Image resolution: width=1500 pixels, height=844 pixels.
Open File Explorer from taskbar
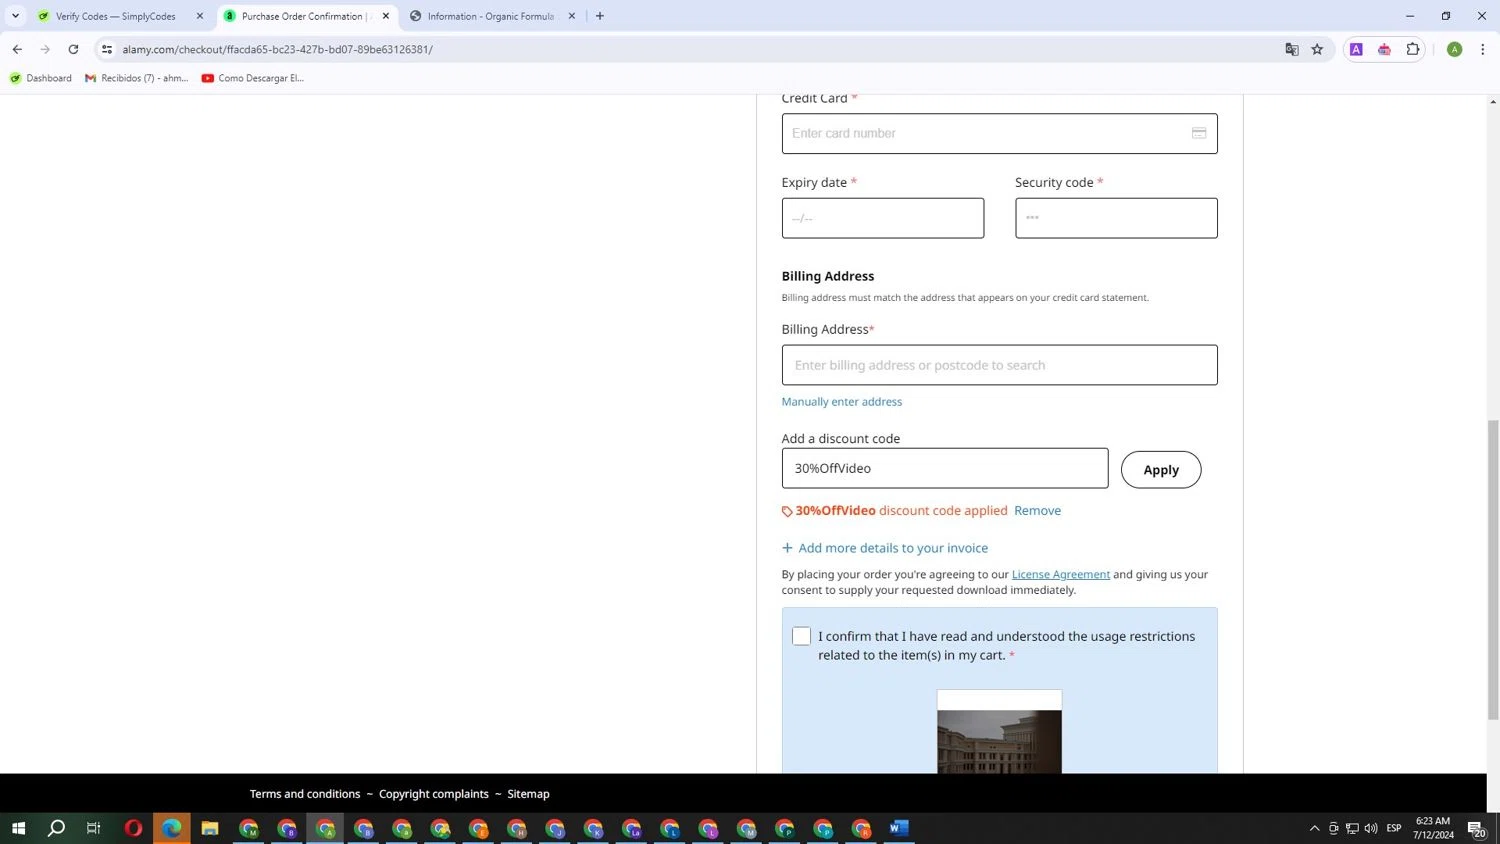click(x=210, y=828)
